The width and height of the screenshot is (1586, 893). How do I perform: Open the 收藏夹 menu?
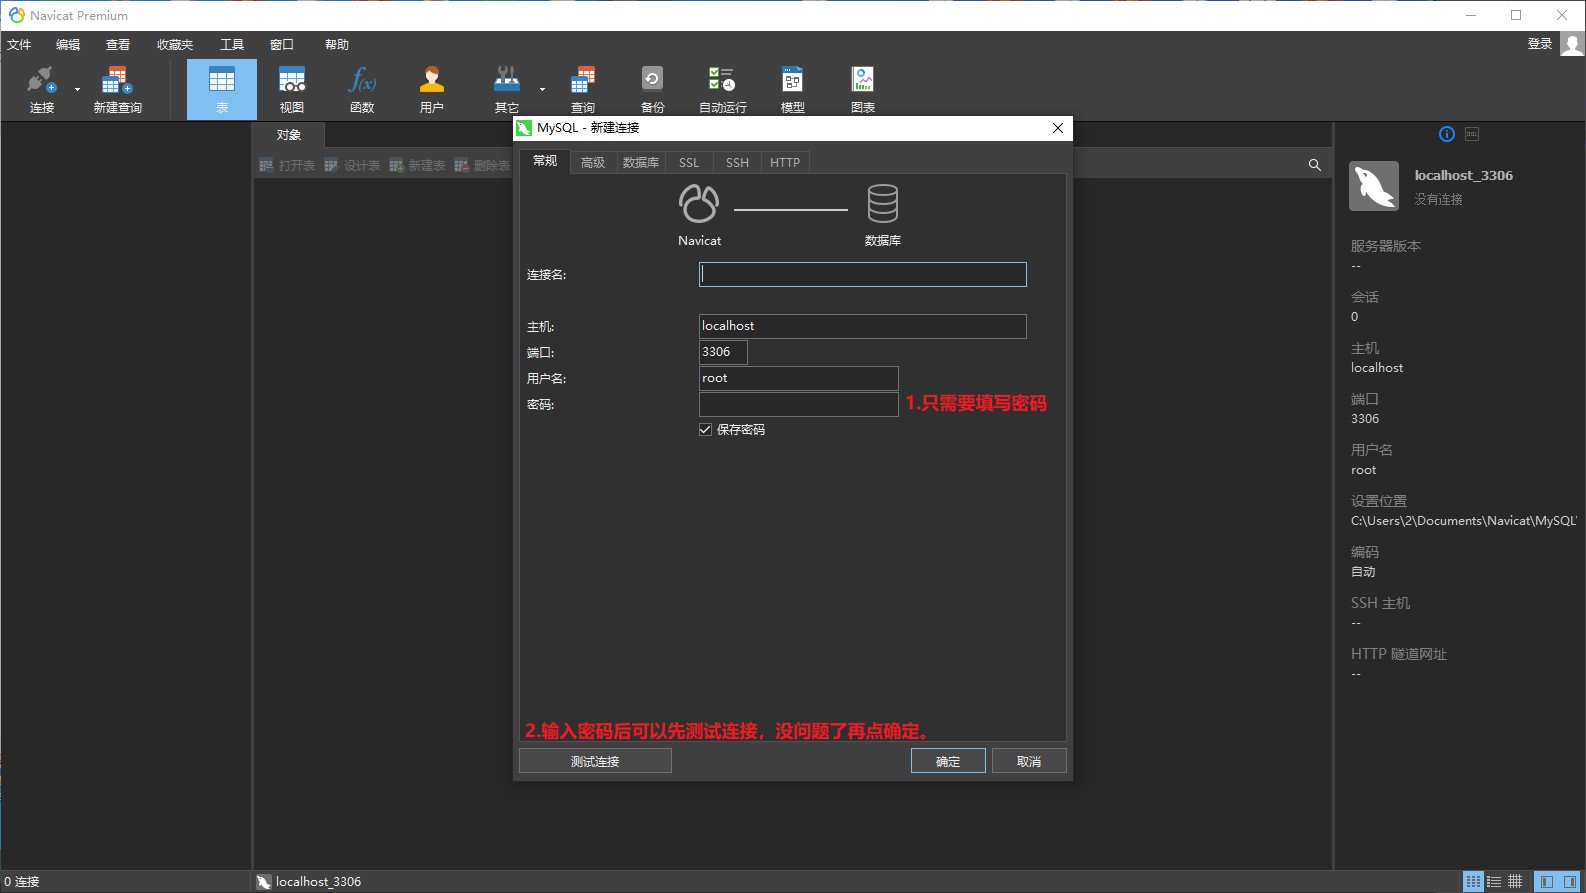pyautogui.click(x=175, y=45)
